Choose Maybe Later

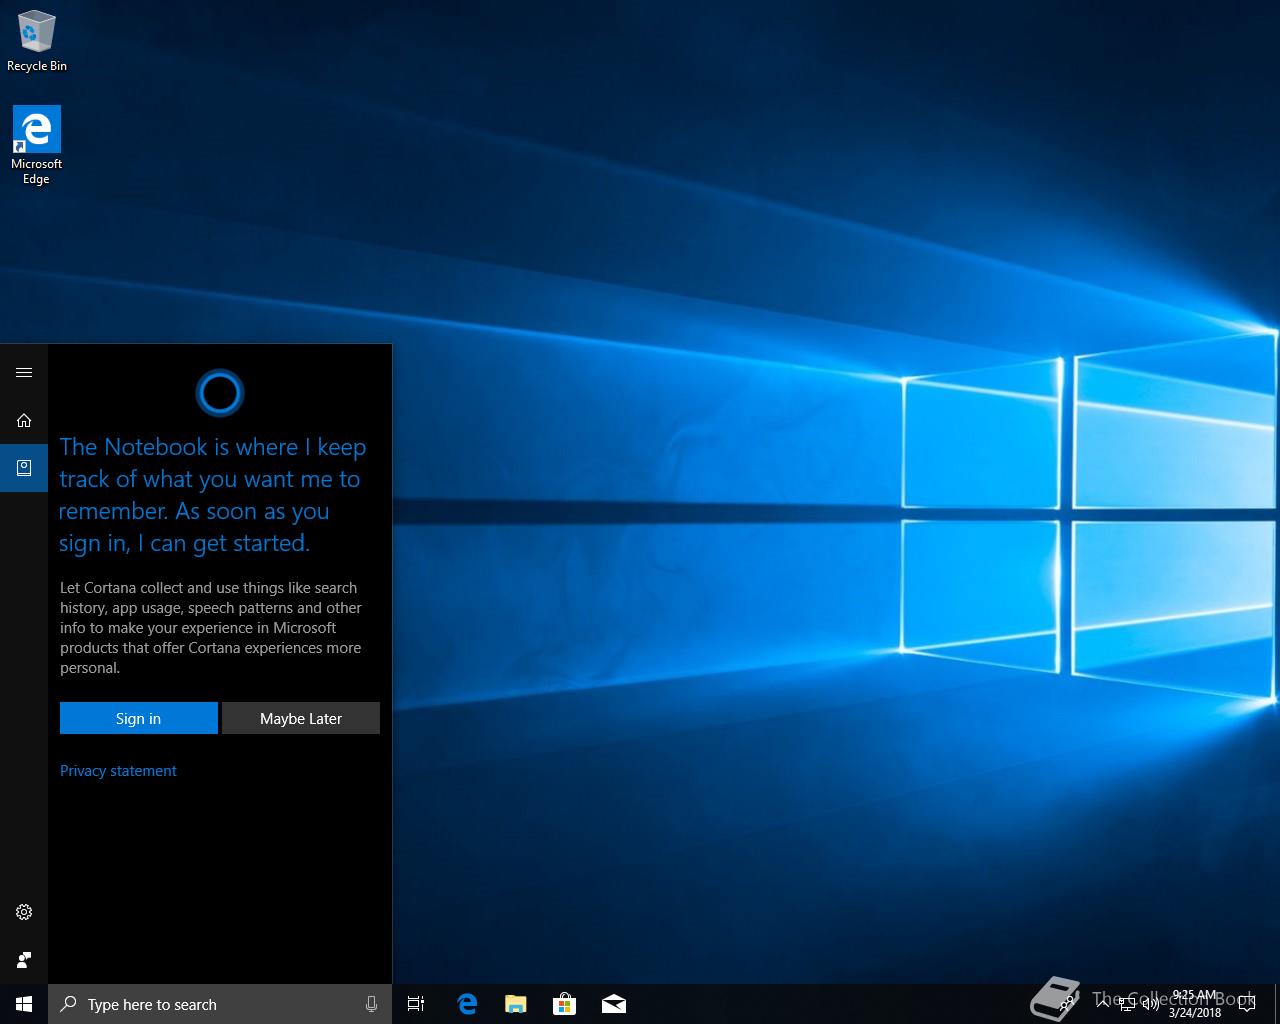[x=300, y=718]
